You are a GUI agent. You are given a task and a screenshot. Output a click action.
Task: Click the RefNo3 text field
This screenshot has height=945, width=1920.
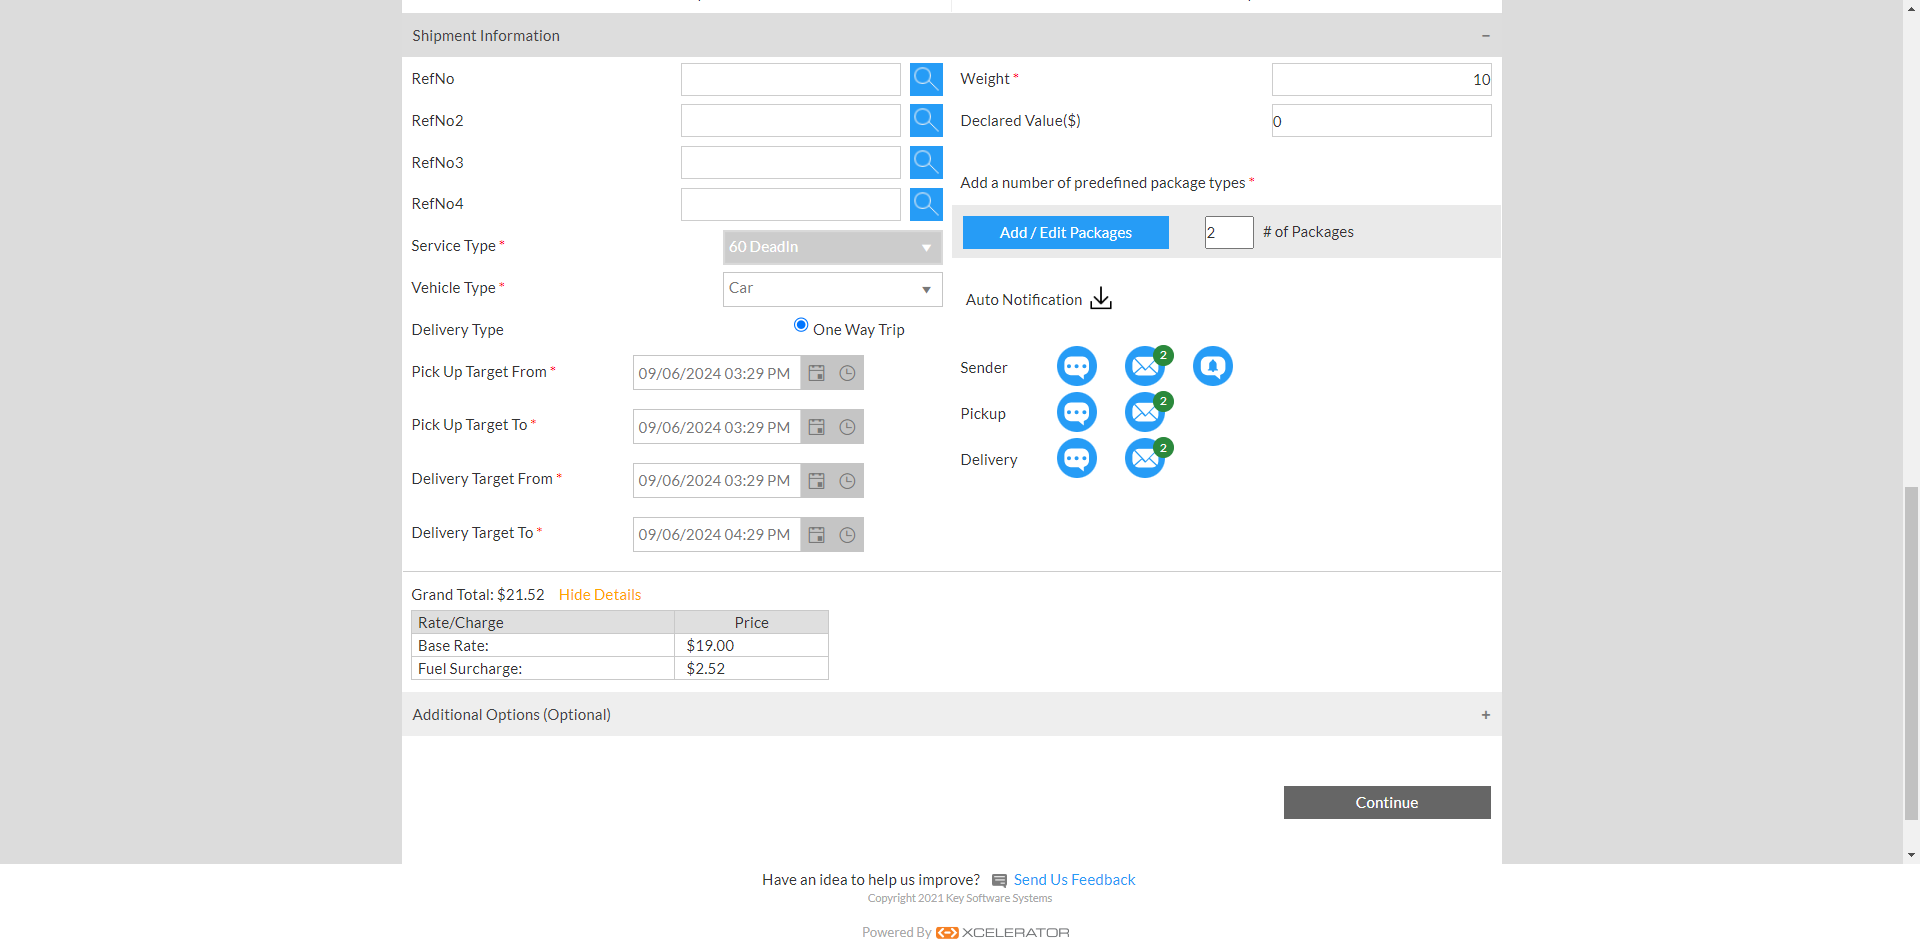click(x=791, y=163)
